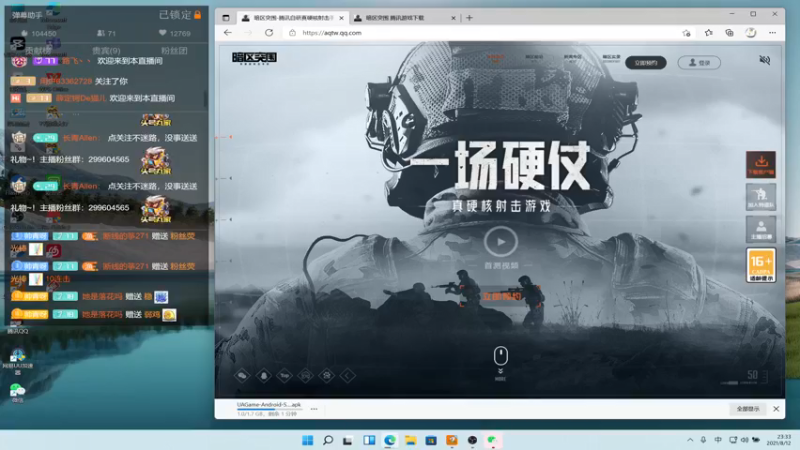
Task: Open the browser settings ellipsis menu
Action: click(x=772, y=33)
